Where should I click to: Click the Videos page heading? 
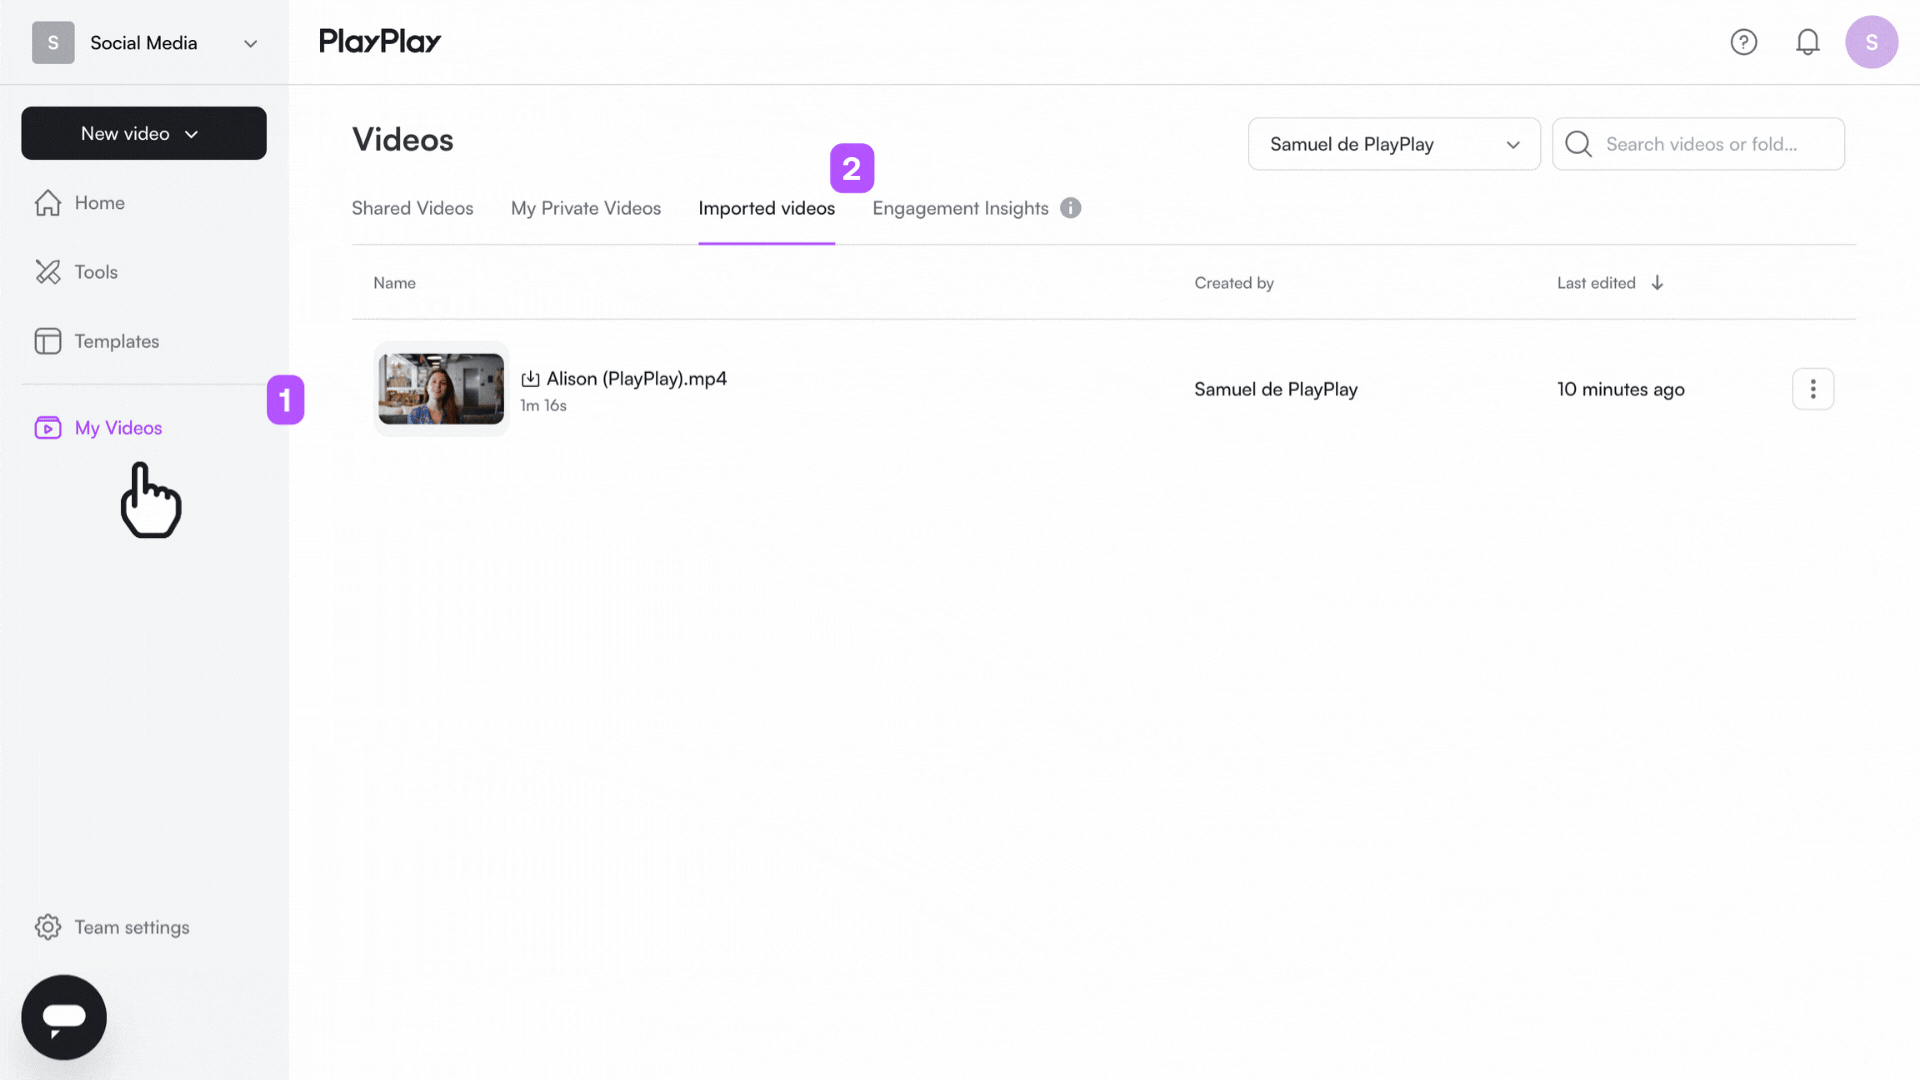pos(402,140)
